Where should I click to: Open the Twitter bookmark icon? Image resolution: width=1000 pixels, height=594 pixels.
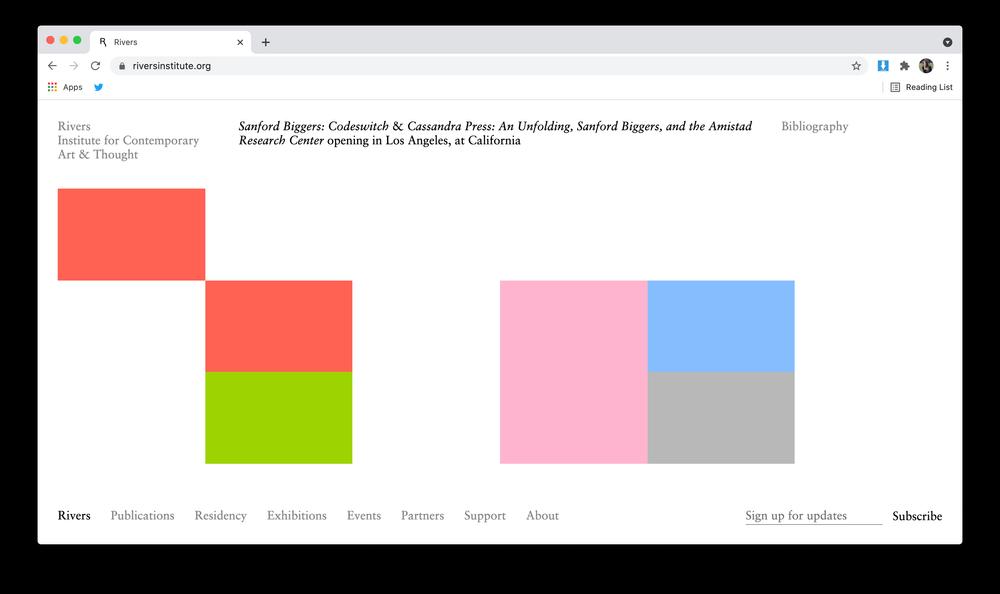pos(99,87)
